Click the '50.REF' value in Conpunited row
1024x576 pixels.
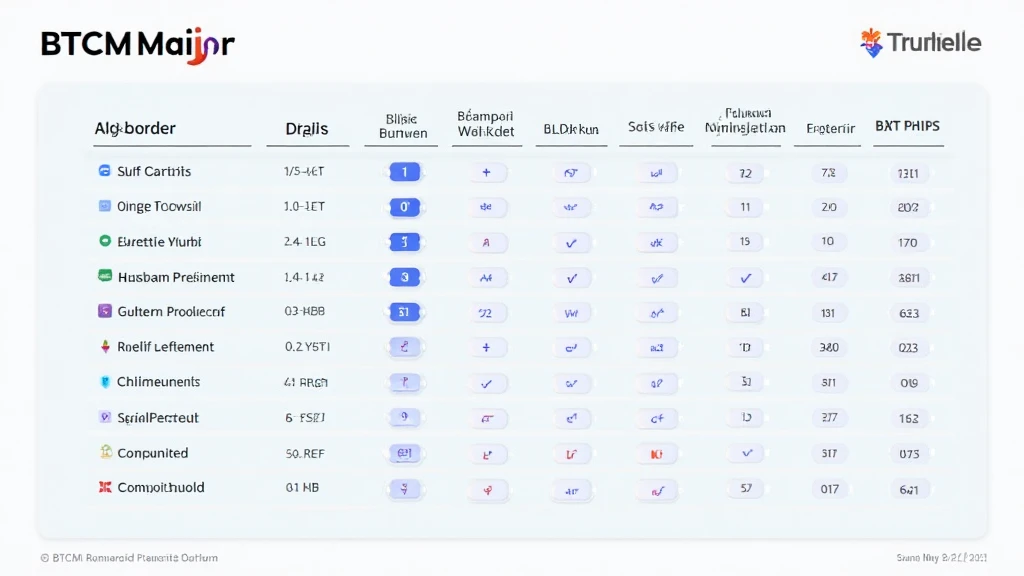point(305,453)
